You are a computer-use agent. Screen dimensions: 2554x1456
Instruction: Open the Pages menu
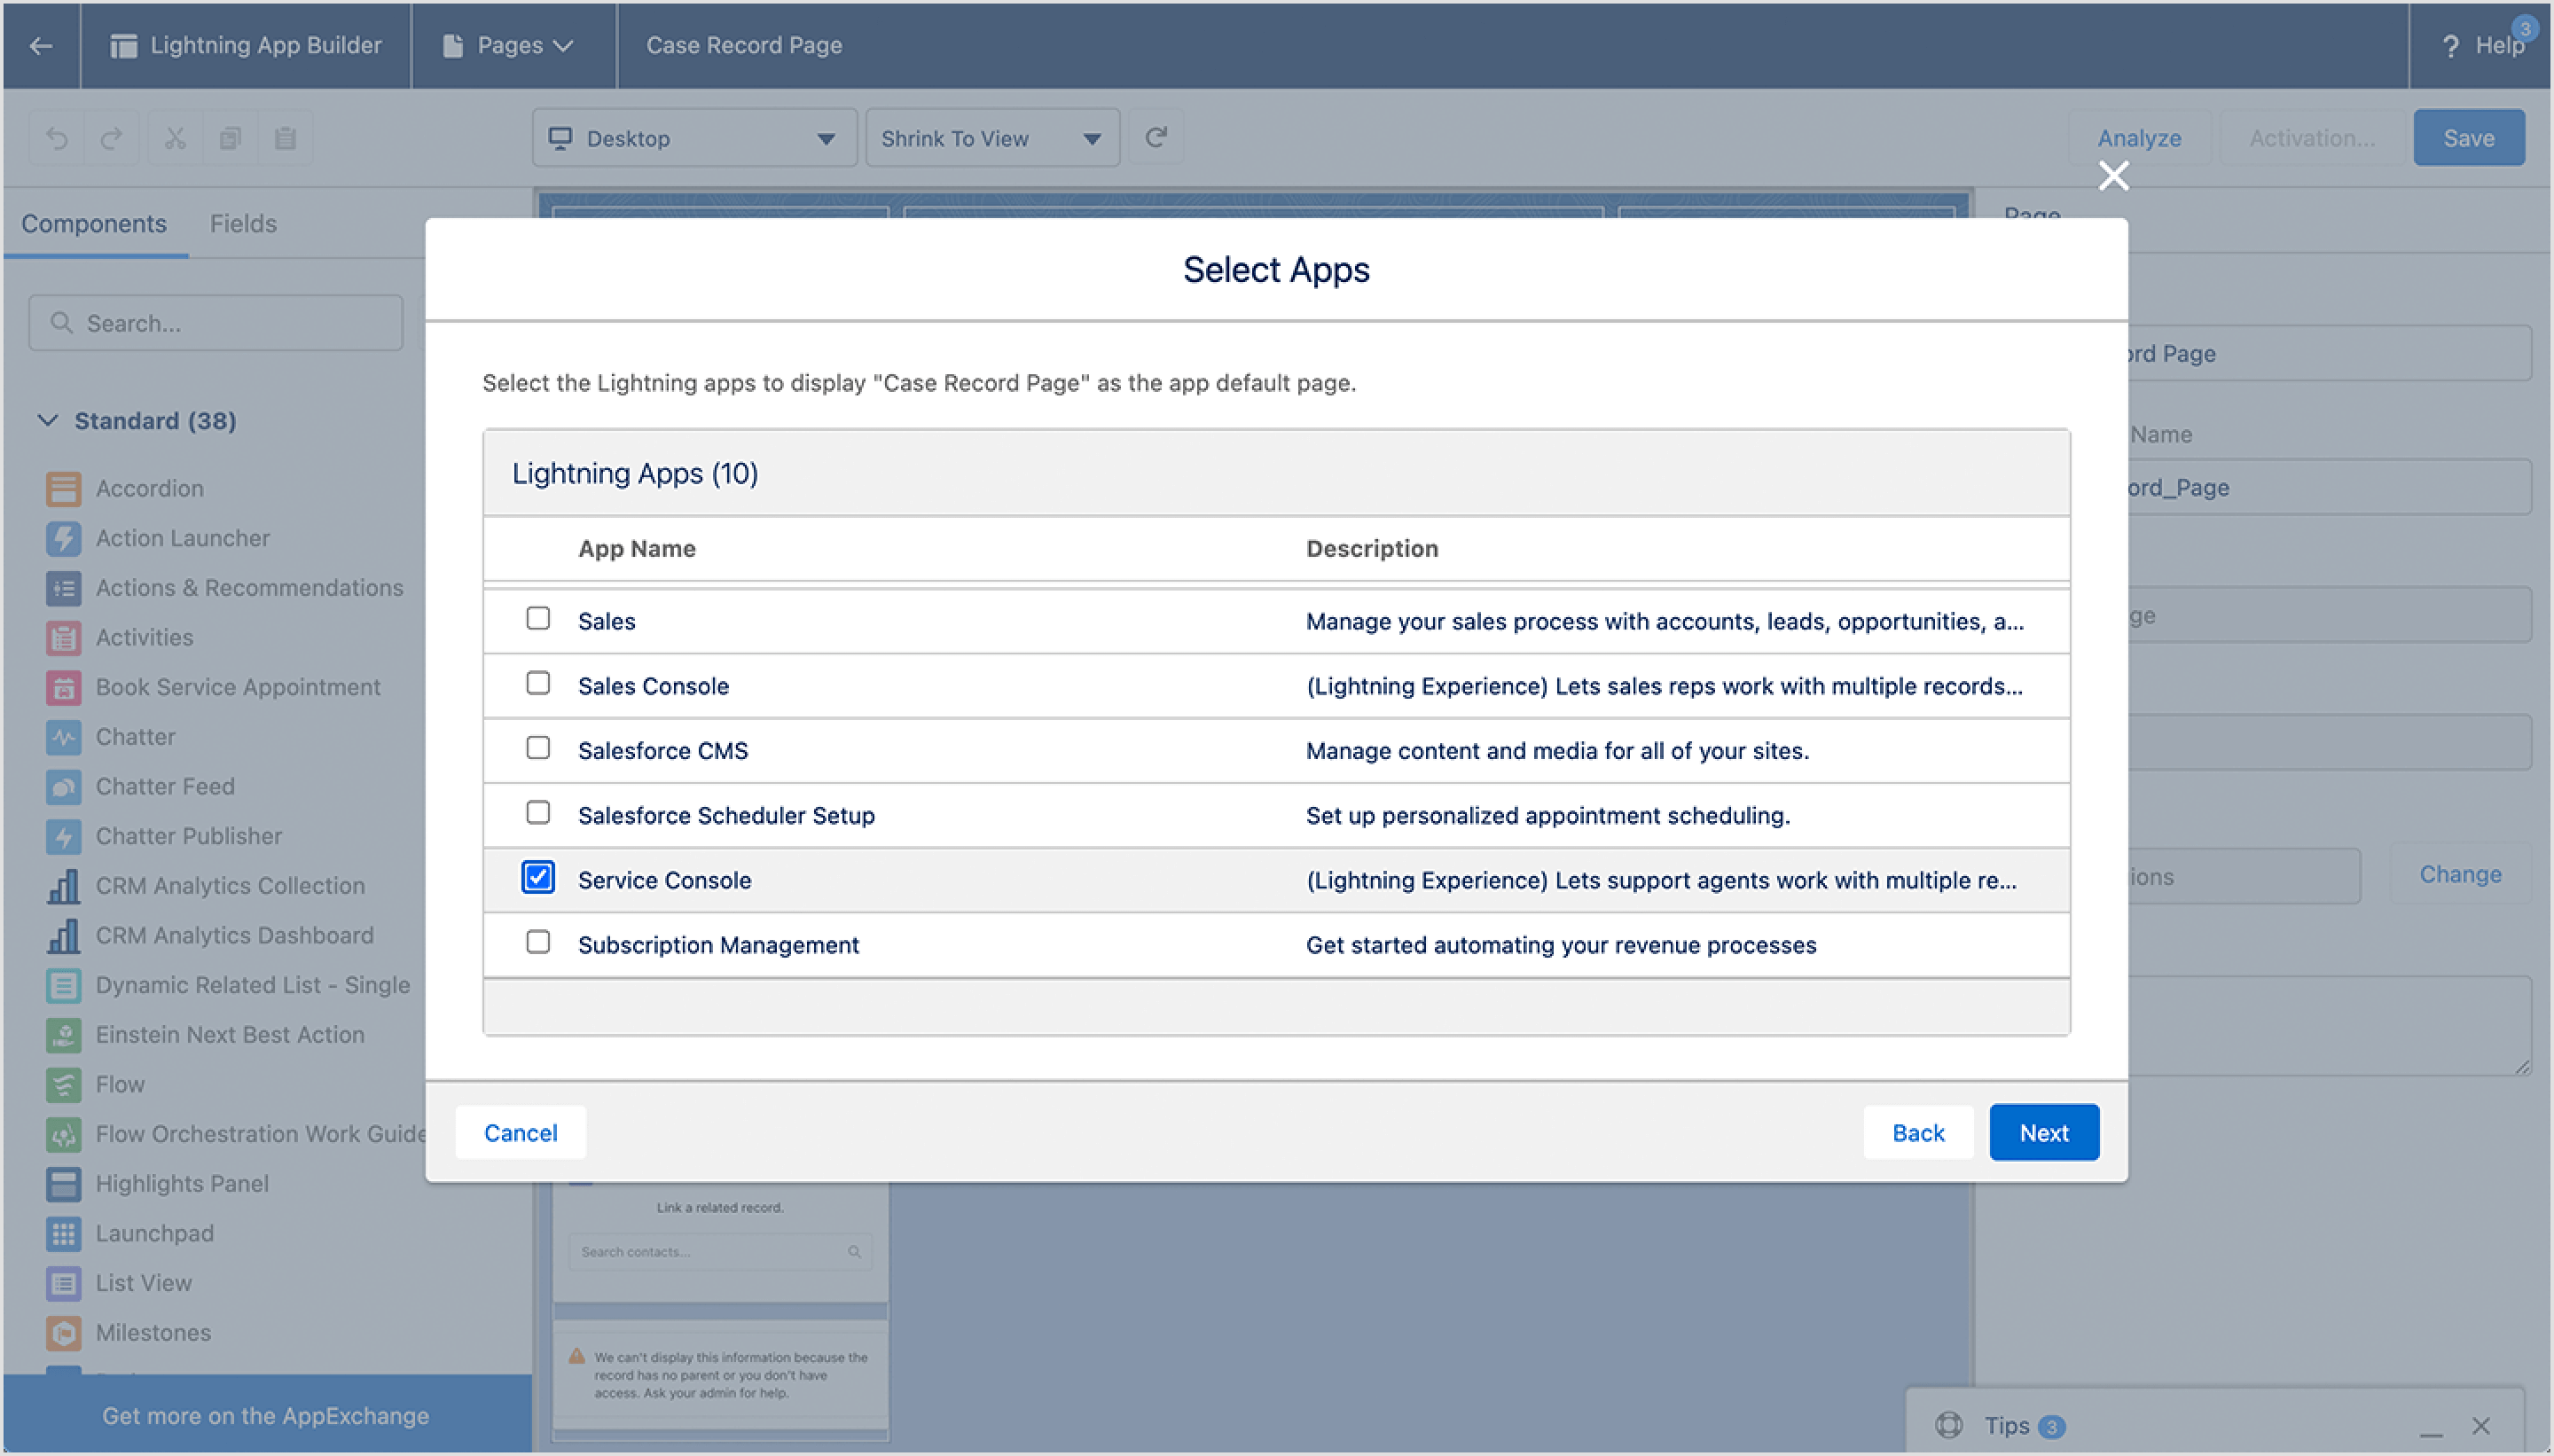(511, 45)
